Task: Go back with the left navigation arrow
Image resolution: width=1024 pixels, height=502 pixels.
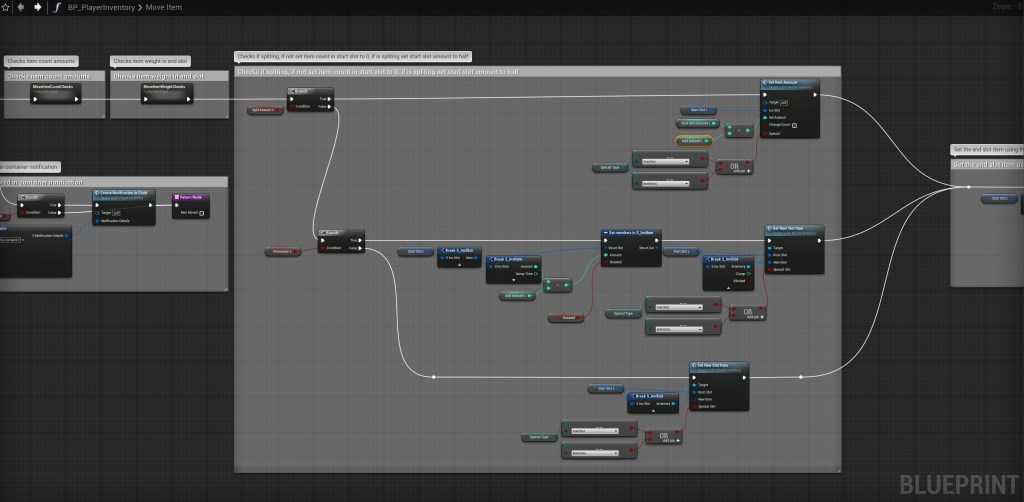Action: [22, 6]
